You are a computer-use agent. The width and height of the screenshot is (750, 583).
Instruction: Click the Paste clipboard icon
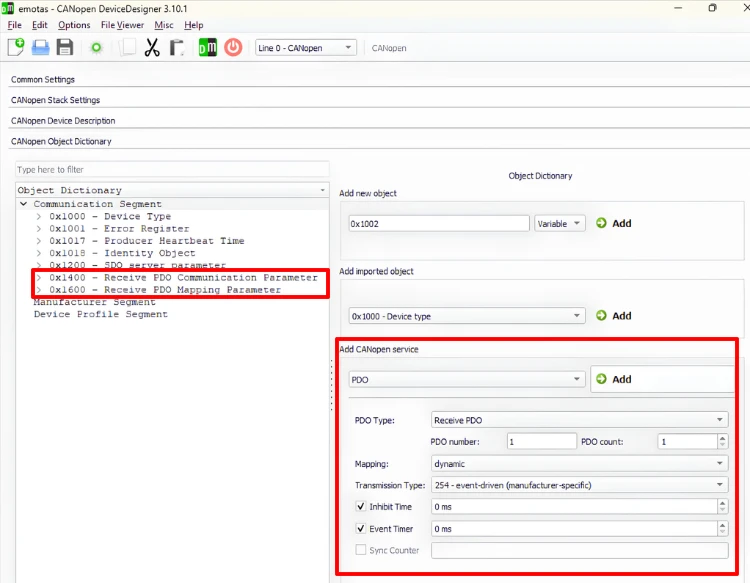(177, 47)
